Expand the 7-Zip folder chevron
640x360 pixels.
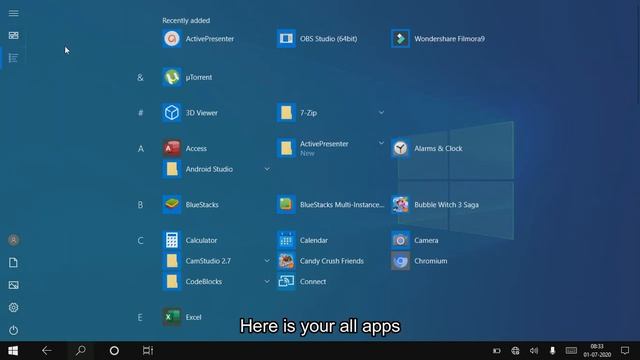tap(381, 112)
